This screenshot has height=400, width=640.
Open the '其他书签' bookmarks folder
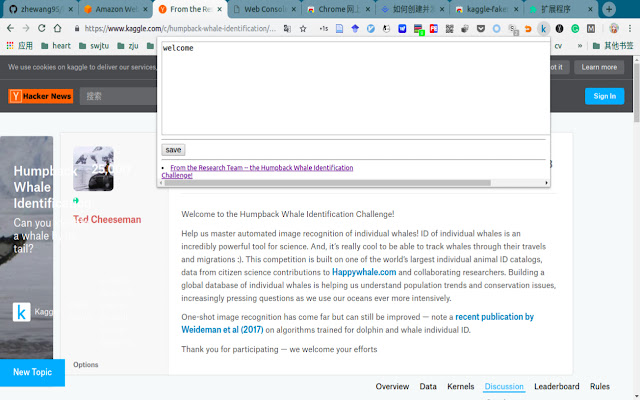click(x=613, y=46)
